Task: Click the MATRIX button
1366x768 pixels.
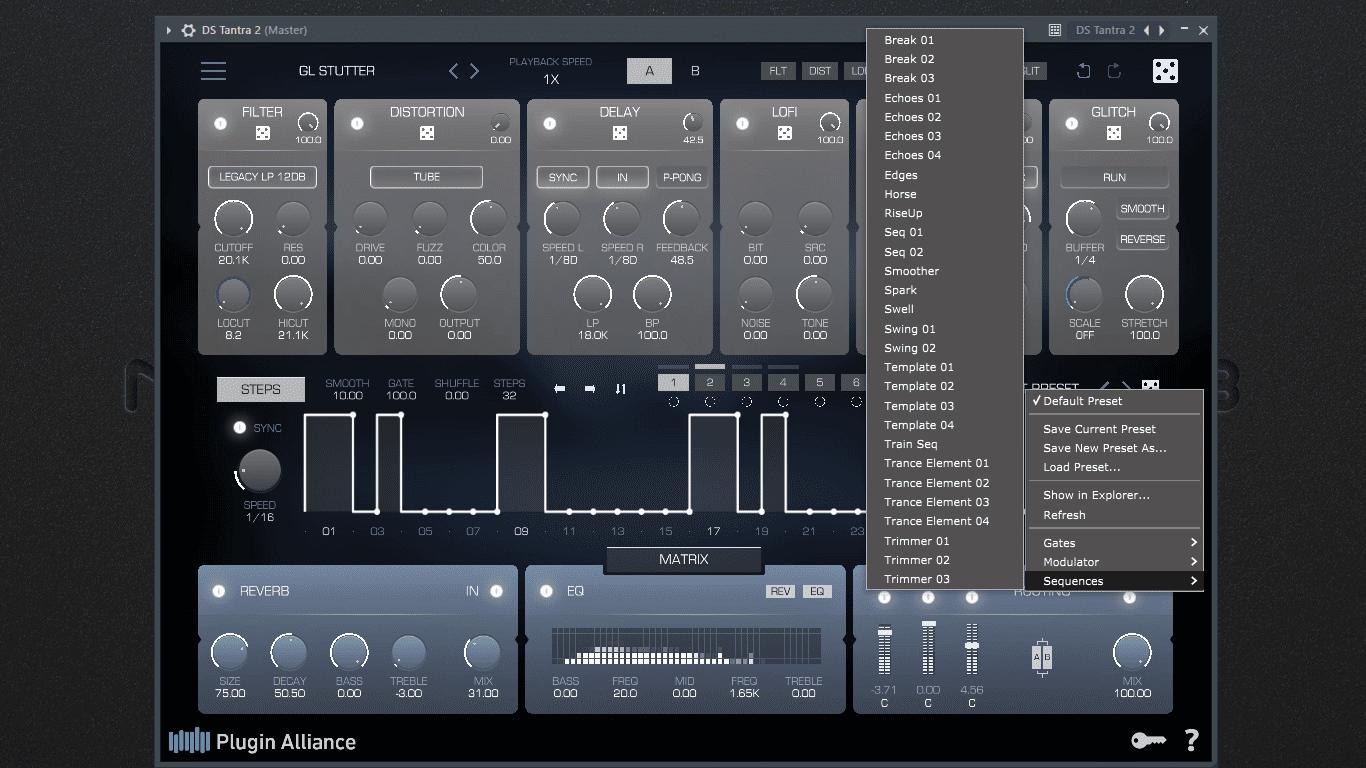Action: point(684,560)
